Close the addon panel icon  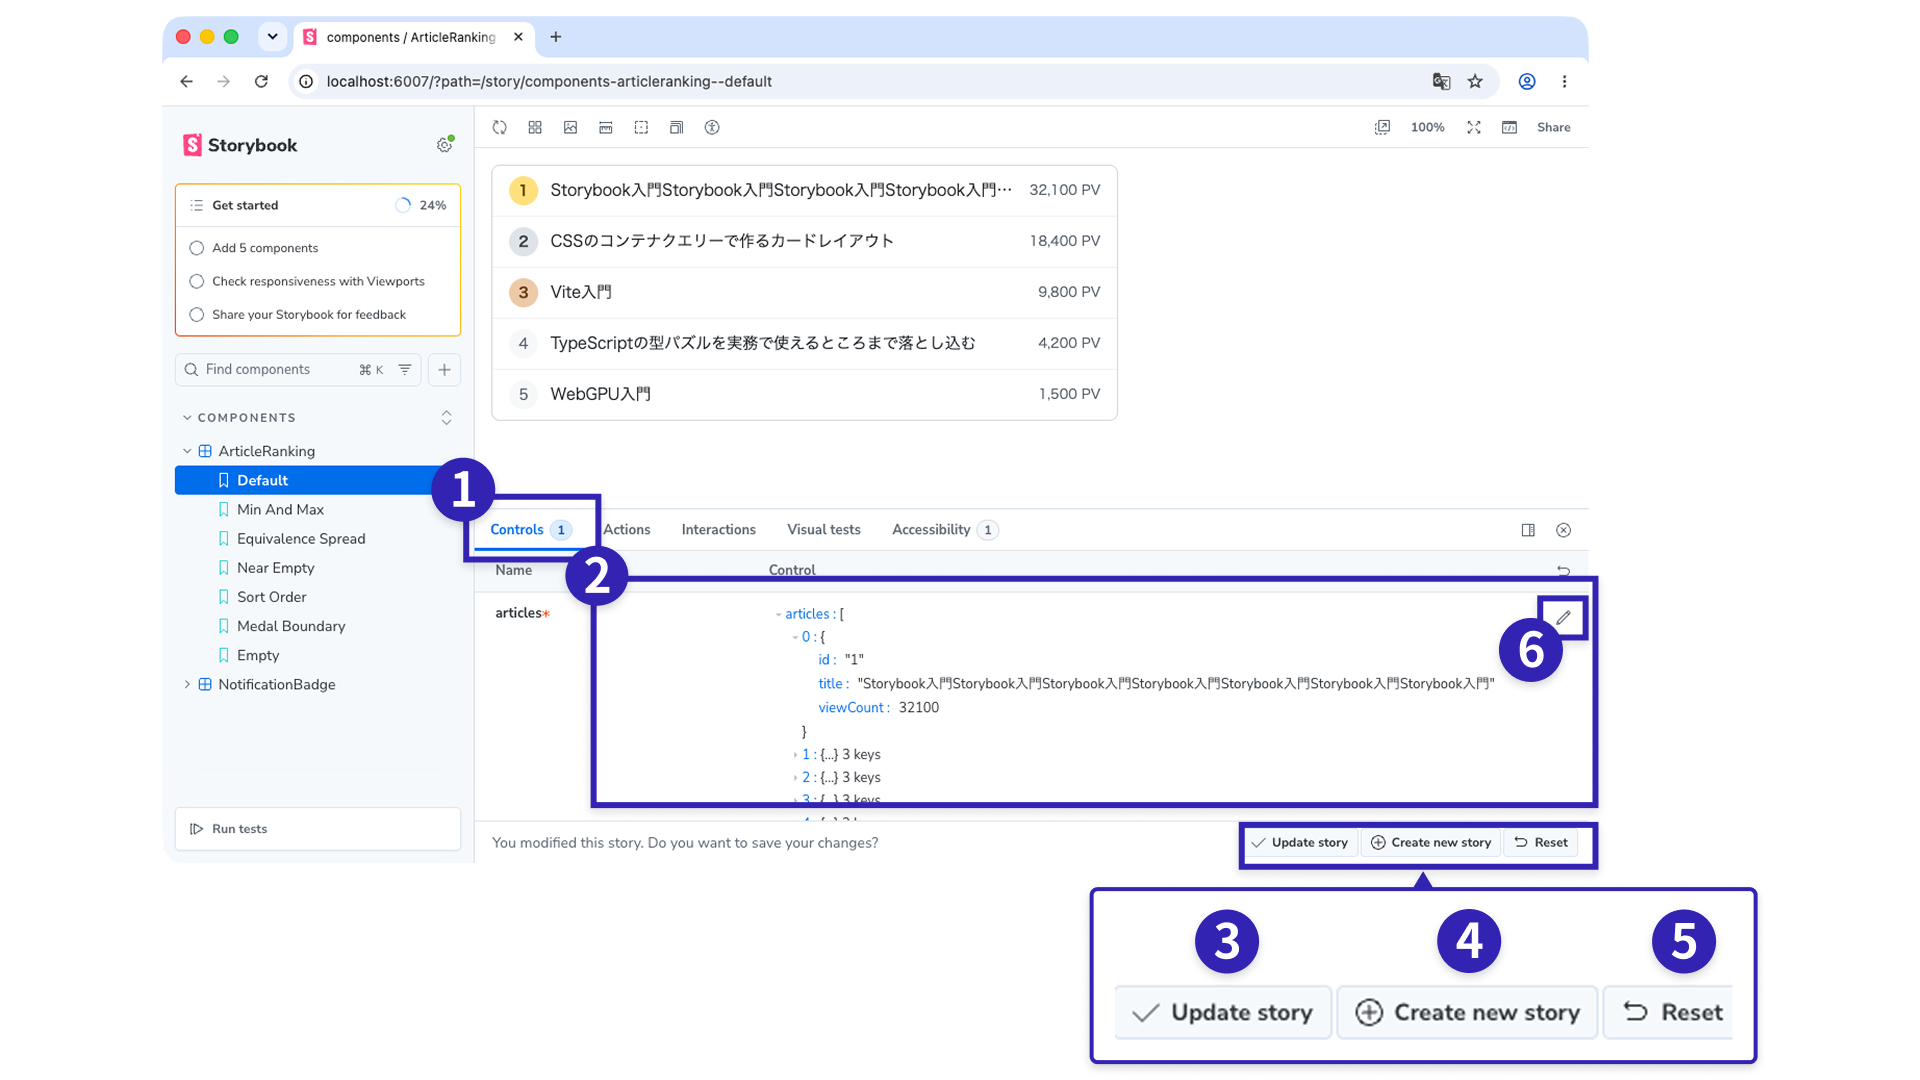(1563, 530)
